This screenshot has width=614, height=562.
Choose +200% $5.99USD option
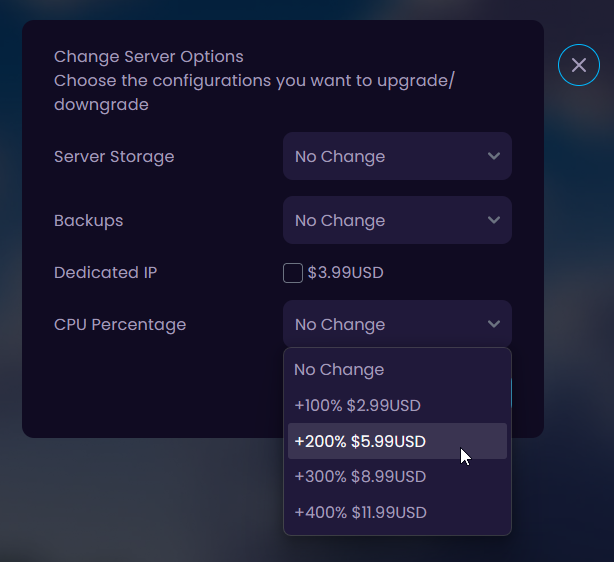click(397, 441)
